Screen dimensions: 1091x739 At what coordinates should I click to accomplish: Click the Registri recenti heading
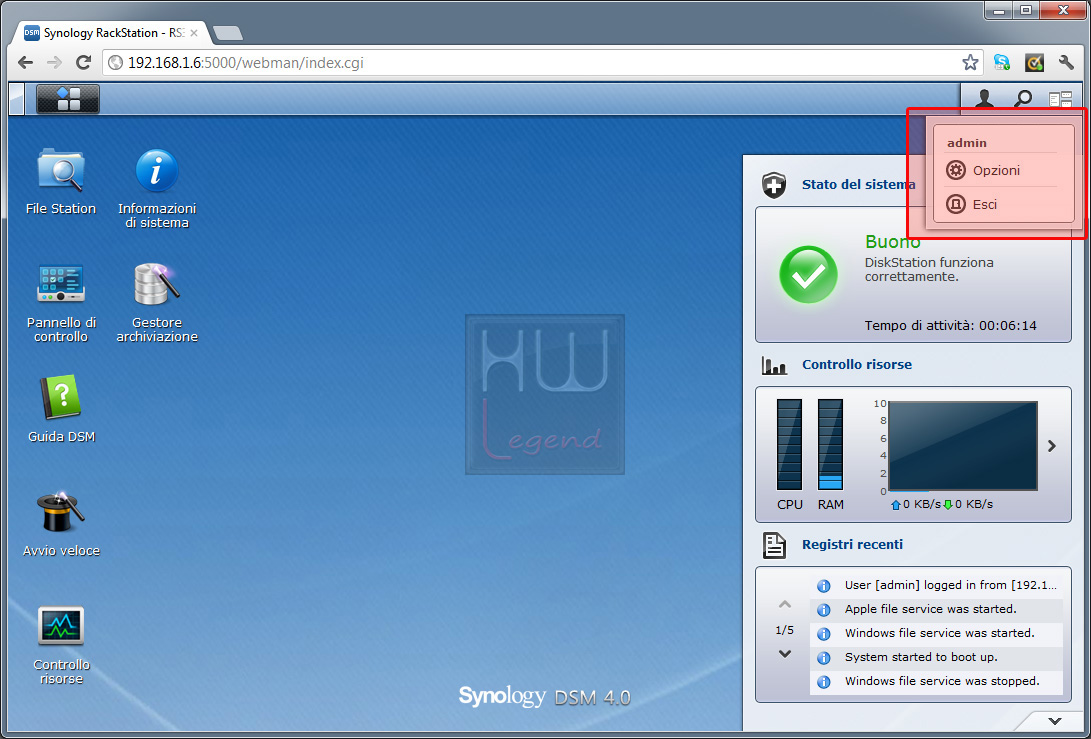(852, 545)
